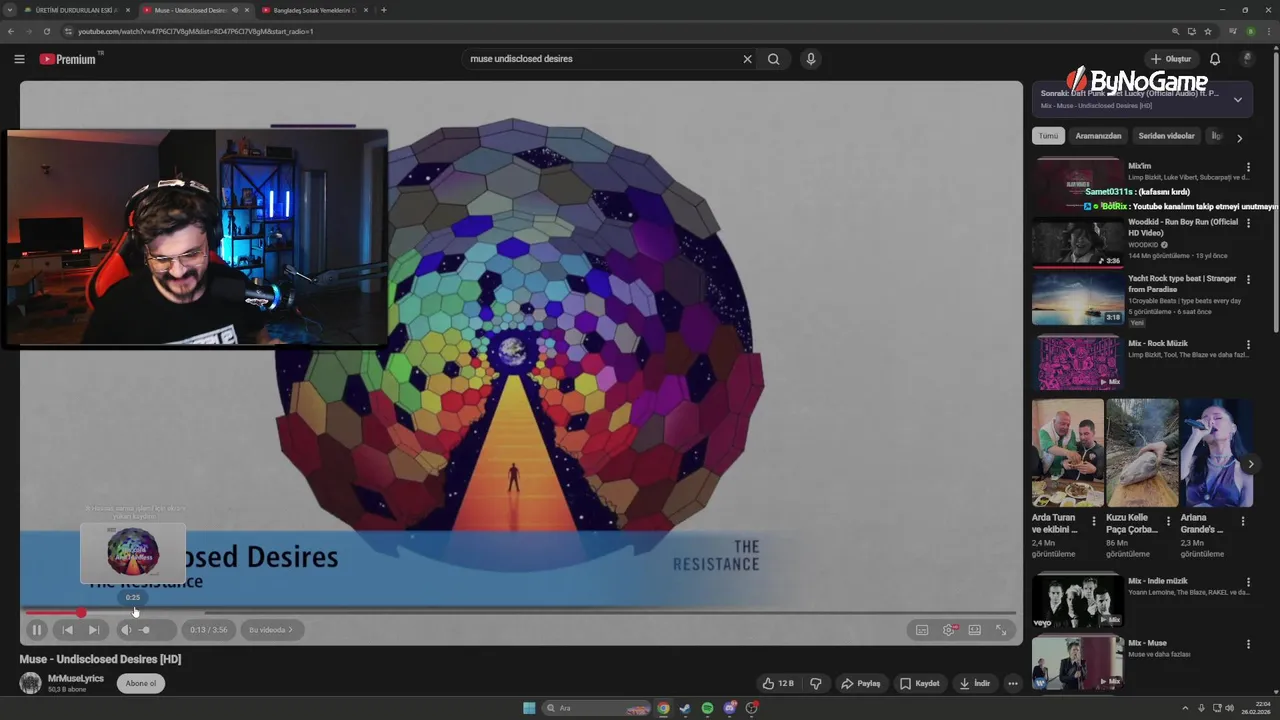This screenshot has height=720, width=1280.
Task: Subscribe with Abone ol button
Action: pyautogui.click(x=141, y=684)
